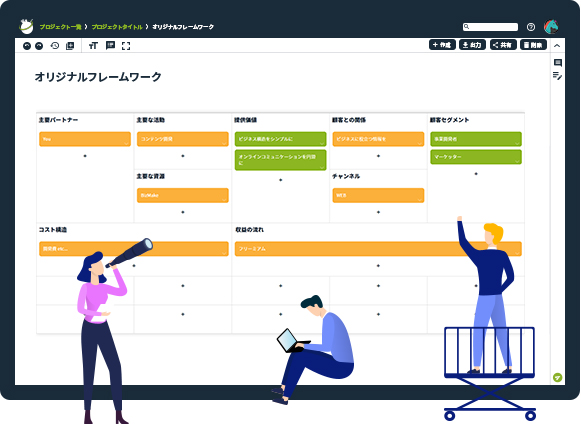Click the duplicate/add copy icon in toolbar
Screen dimensions: 581x424
pos(70,46)
